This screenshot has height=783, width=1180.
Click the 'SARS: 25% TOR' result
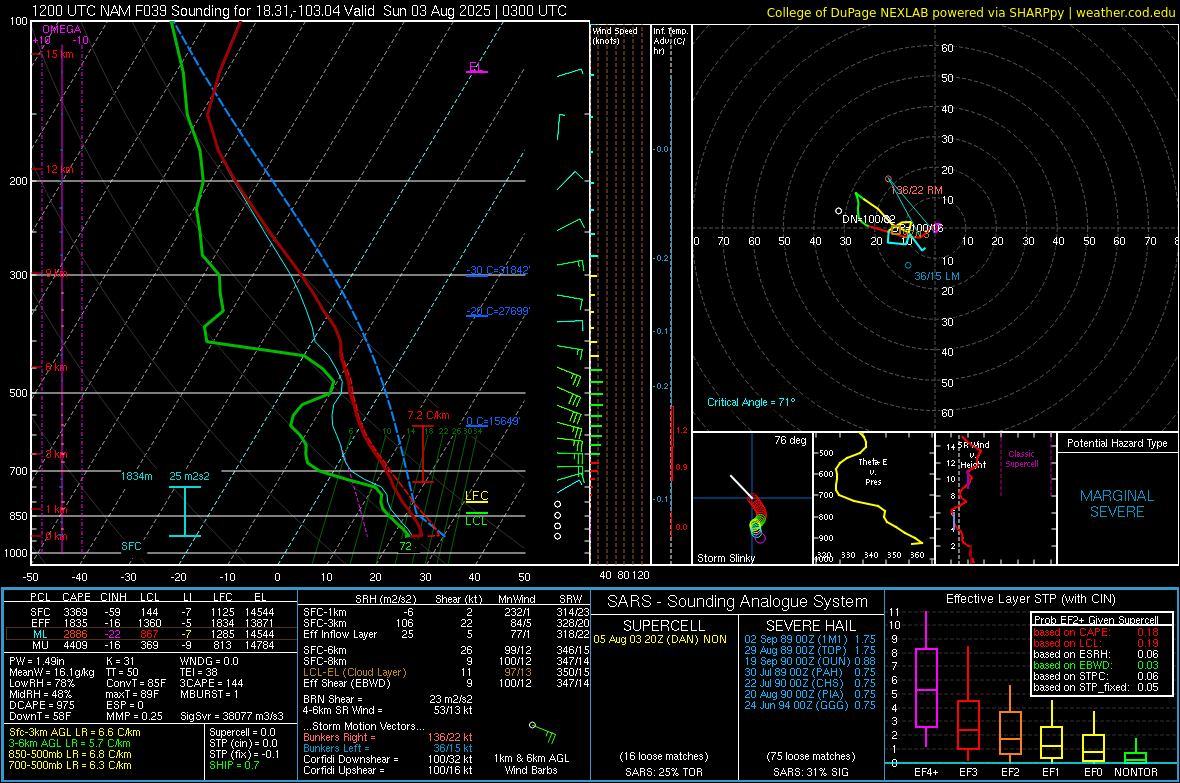pos(664,772)
